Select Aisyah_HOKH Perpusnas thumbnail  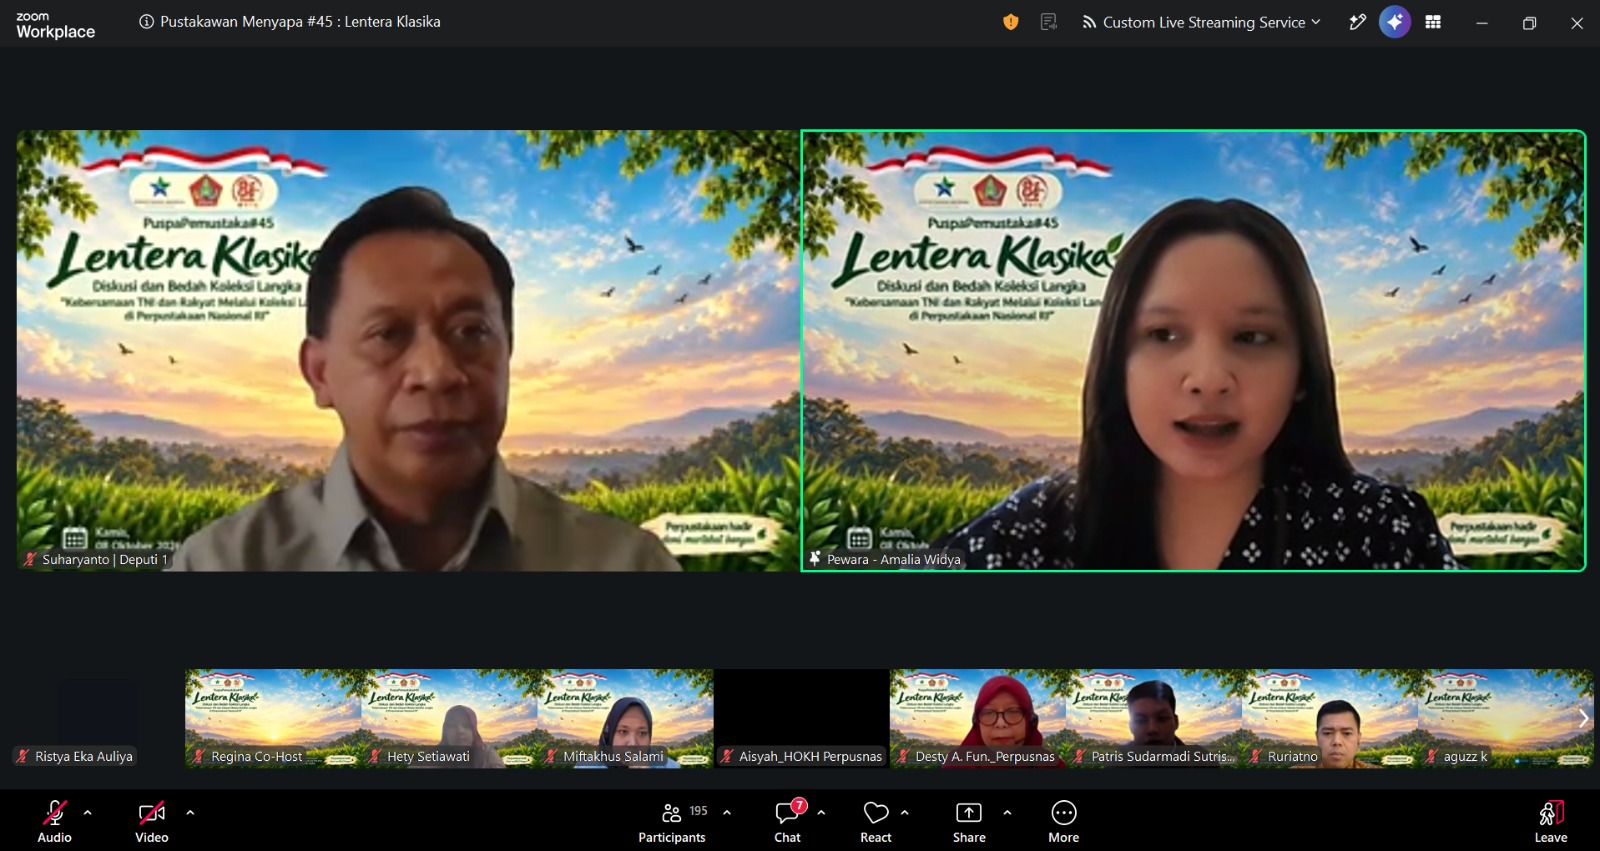(802, 718)
